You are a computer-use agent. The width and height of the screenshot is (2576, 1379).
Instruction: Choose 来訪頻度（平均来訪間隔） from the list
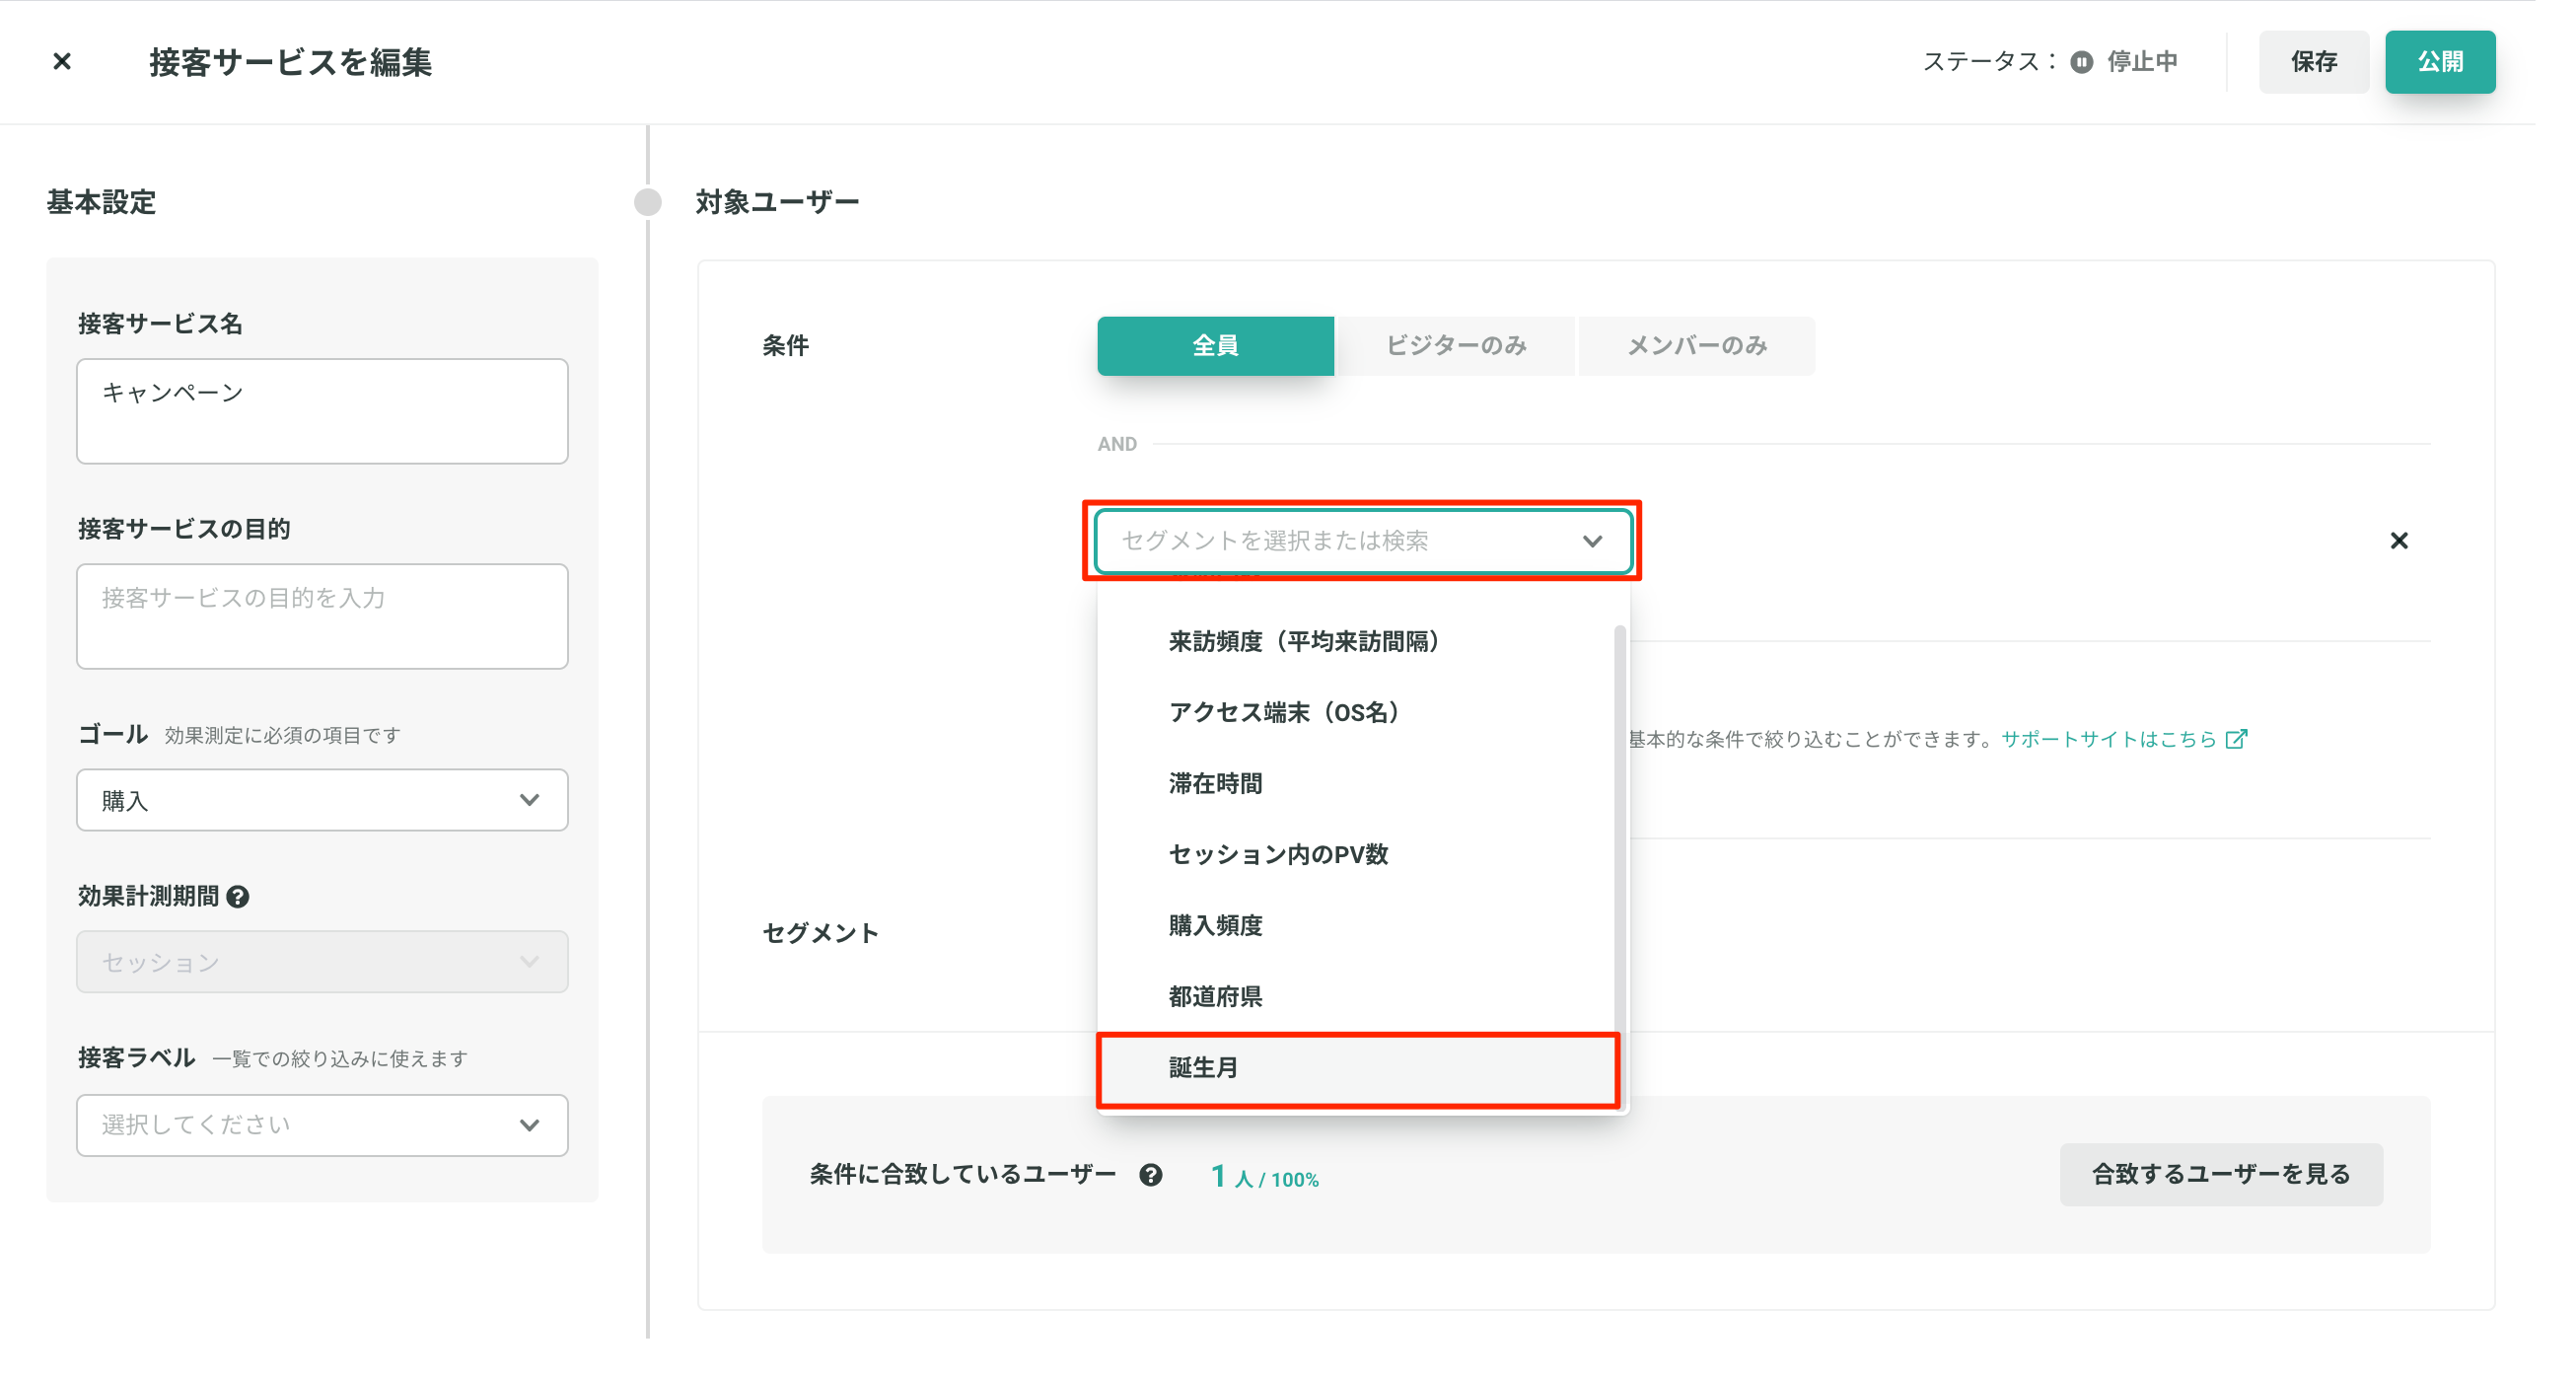click(x=1304, y=642)
